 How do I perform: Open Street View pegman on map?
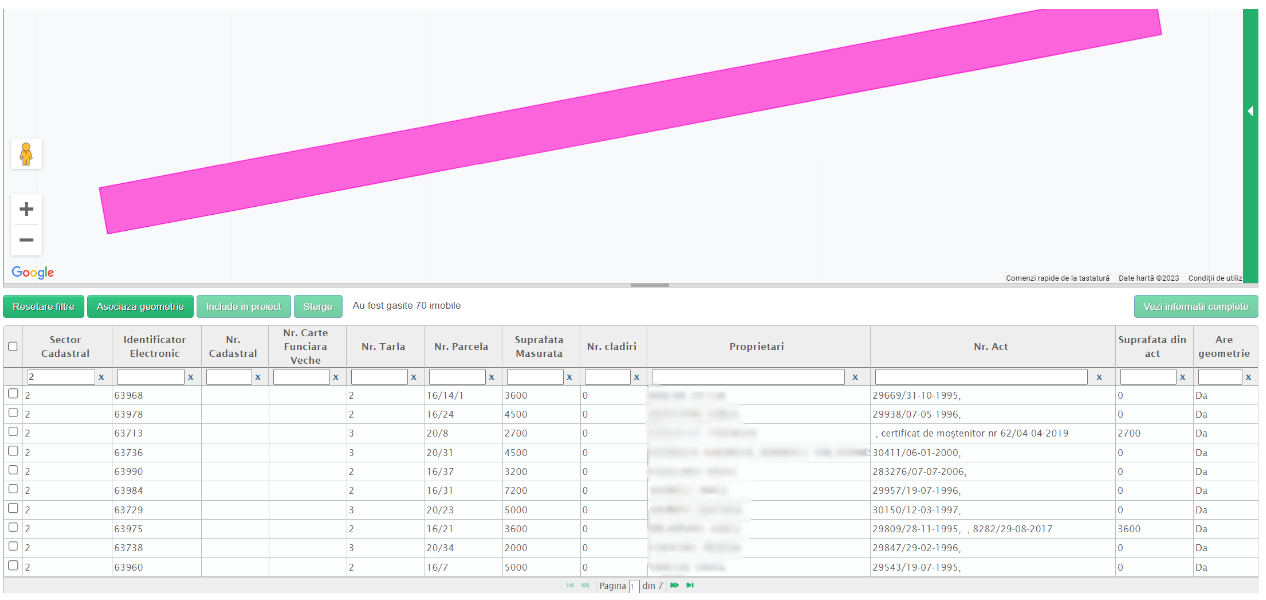tap(26, 154)
